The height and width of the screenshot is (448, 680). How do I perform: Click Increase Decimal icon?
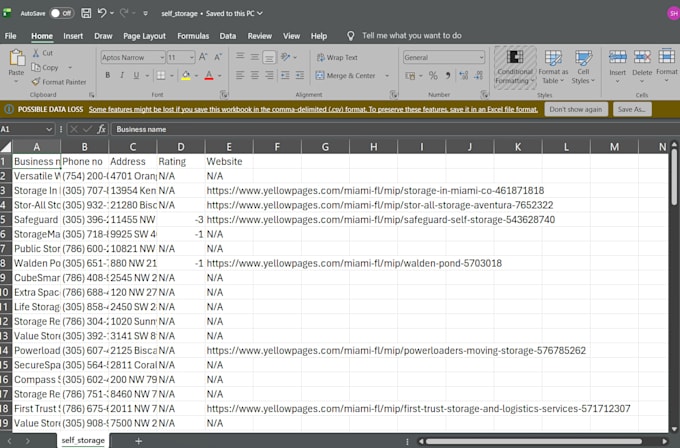[x=464, y=75]
